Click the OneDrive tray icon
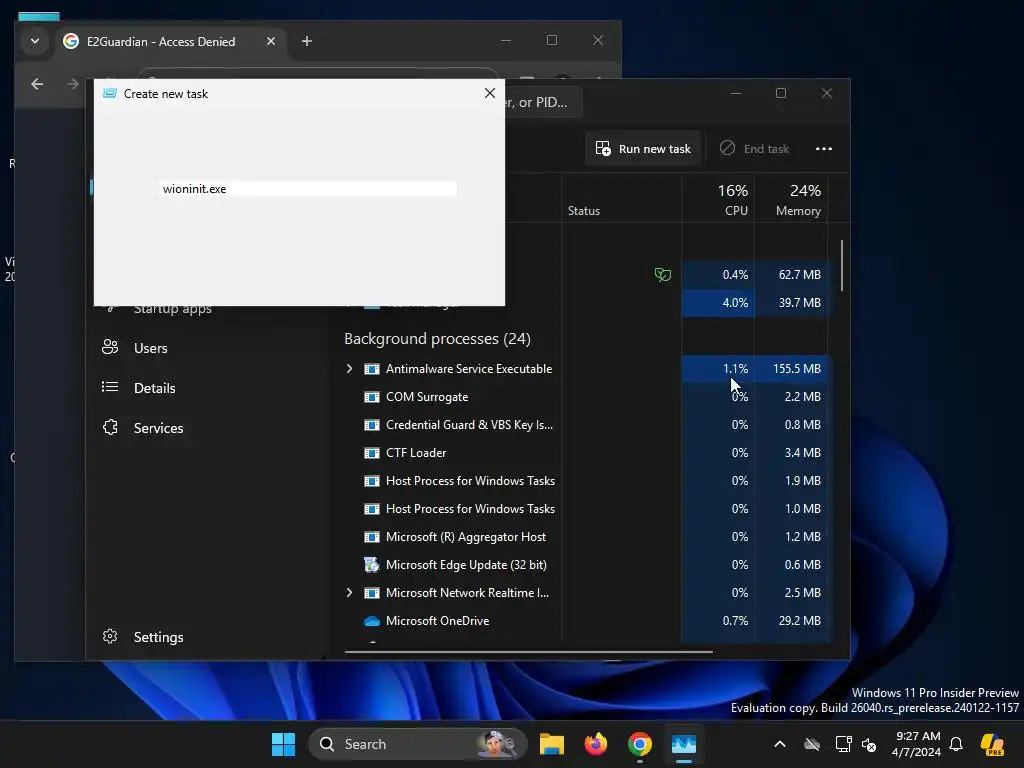1024x768 pixels. (x=812, y=744)
